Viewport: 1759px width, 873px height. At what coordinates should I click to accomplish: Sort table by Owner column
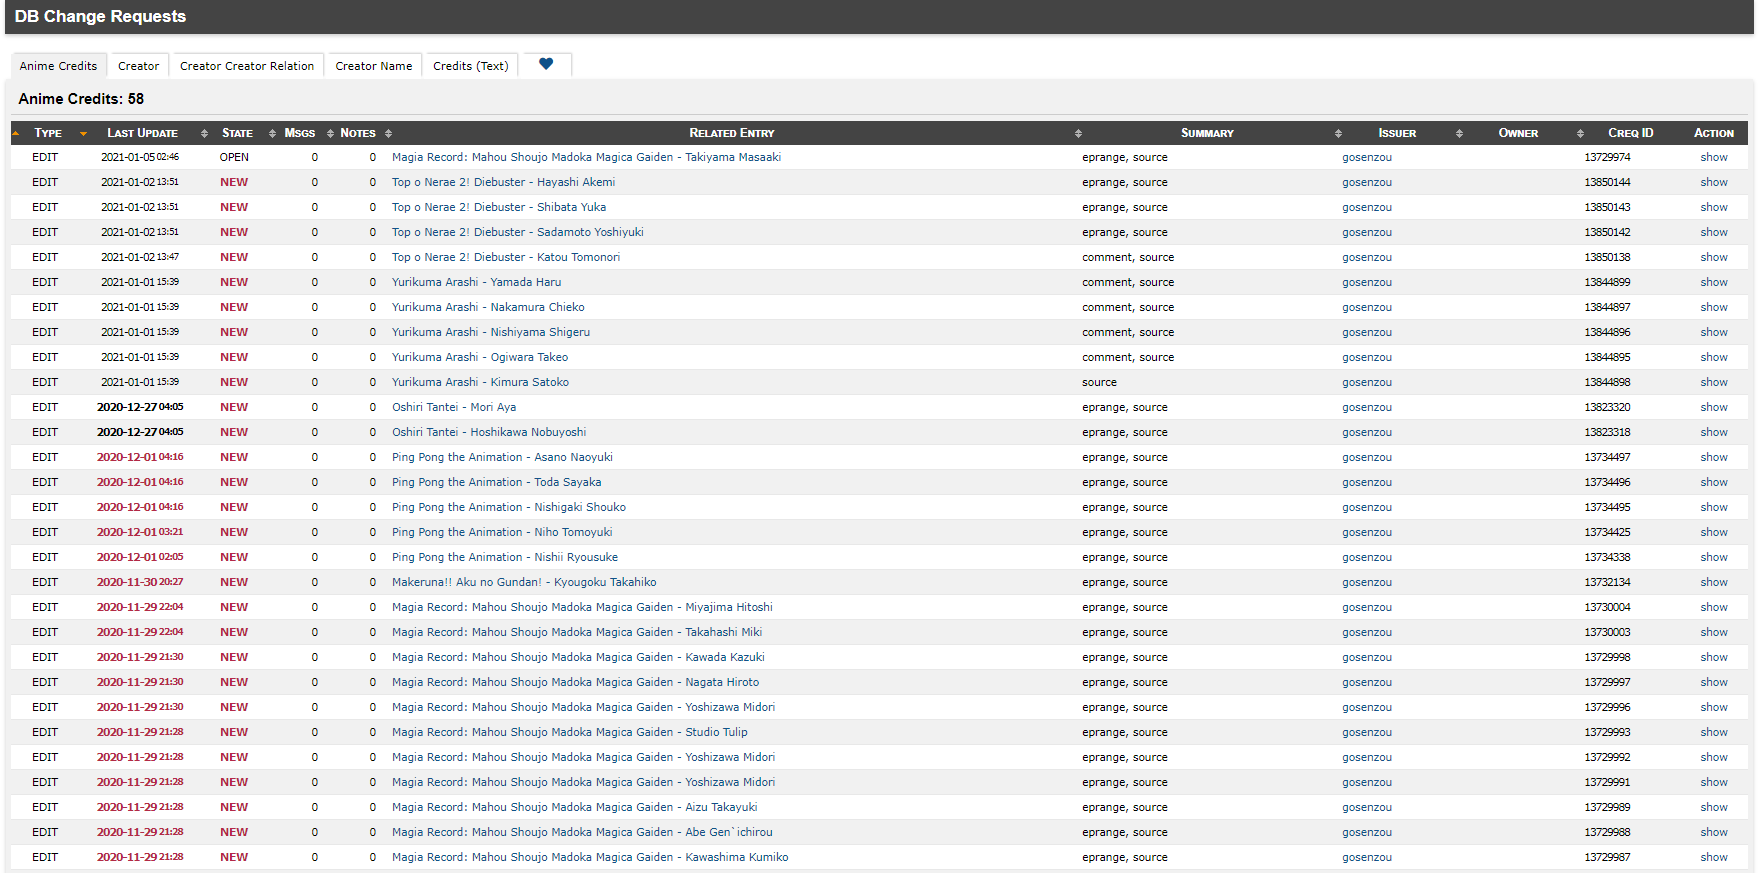(1517, 133)
